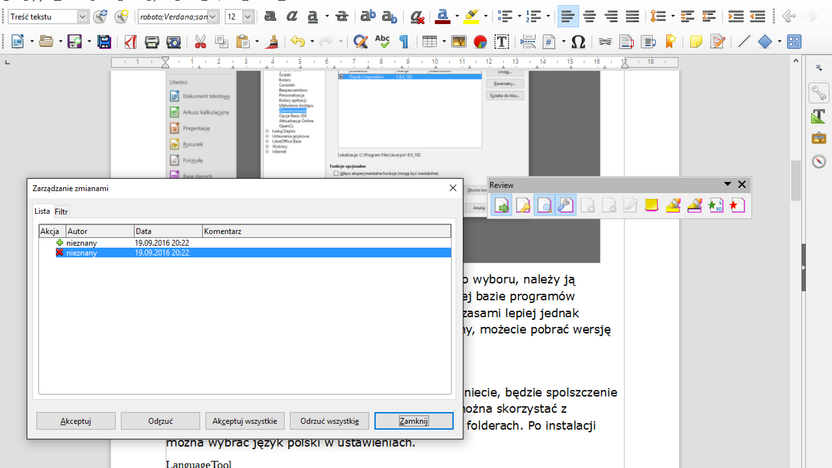This screenshot has height=468, width=832.
Task: Open Print Preview
Action: click(174, 41)
